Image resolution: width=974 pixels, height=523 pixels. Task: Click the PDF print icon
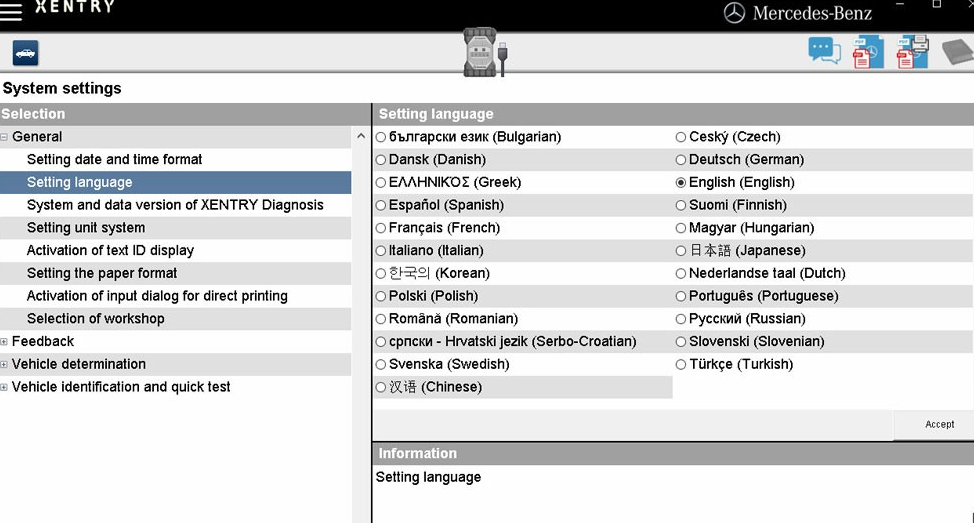pyautogui.click(x=912, y=52)
